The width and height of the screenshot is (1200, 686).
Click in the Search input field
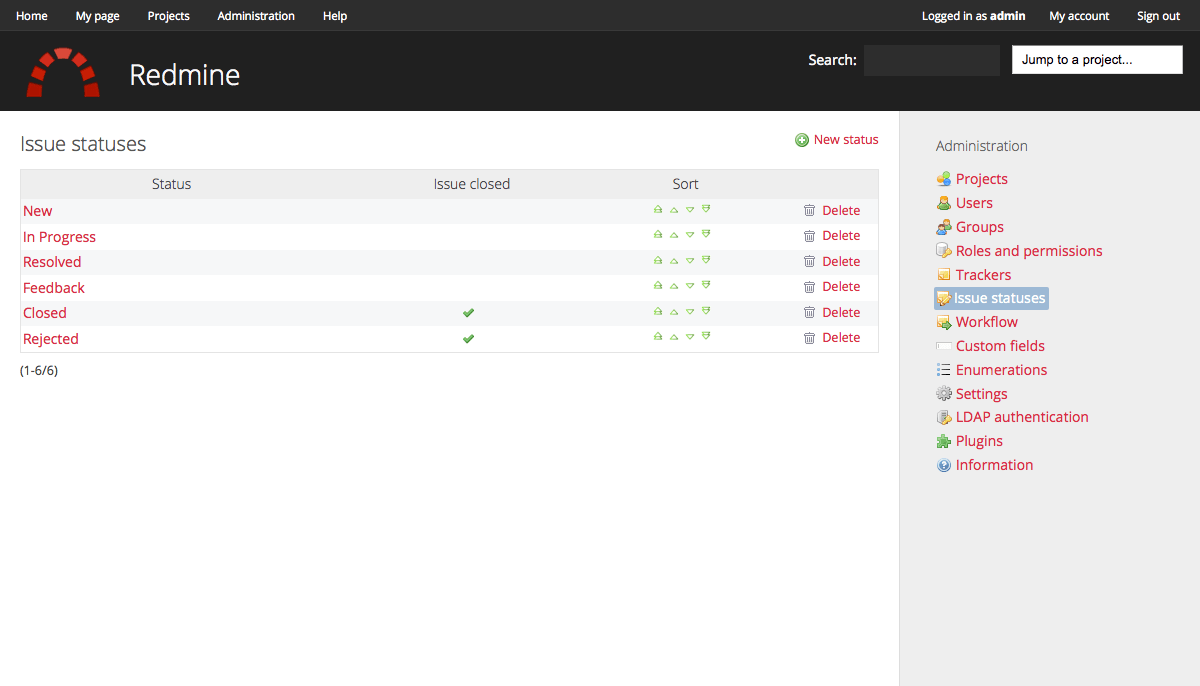(x=932, y=60)
